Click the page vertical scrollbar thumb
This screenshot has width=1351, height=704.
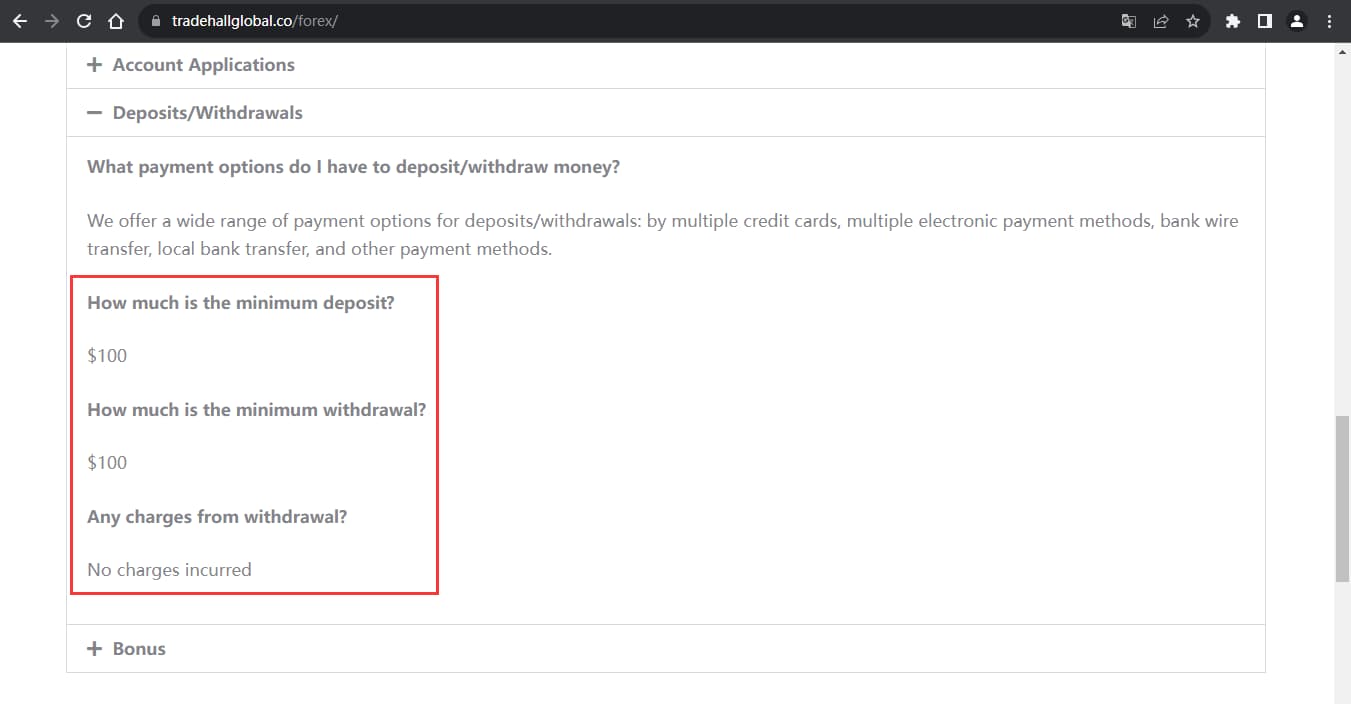tap(1342, 498)
